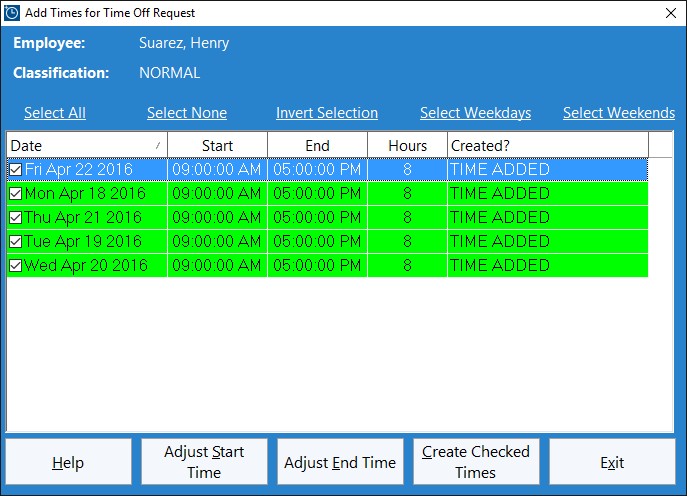Click the Adjust Start Time button
Screen dimensions: 687x496
click(x=204, y=462)
